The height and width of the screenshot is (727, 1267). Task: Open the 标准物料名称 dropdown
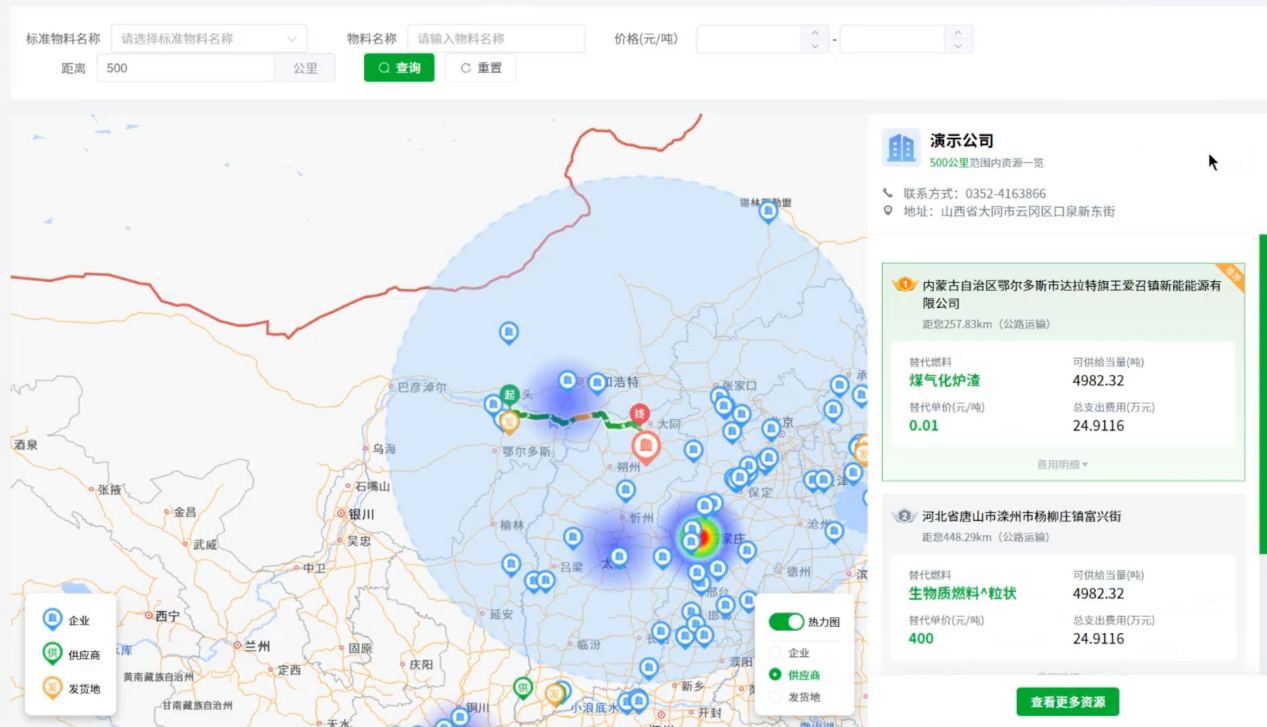click(209, 39)
